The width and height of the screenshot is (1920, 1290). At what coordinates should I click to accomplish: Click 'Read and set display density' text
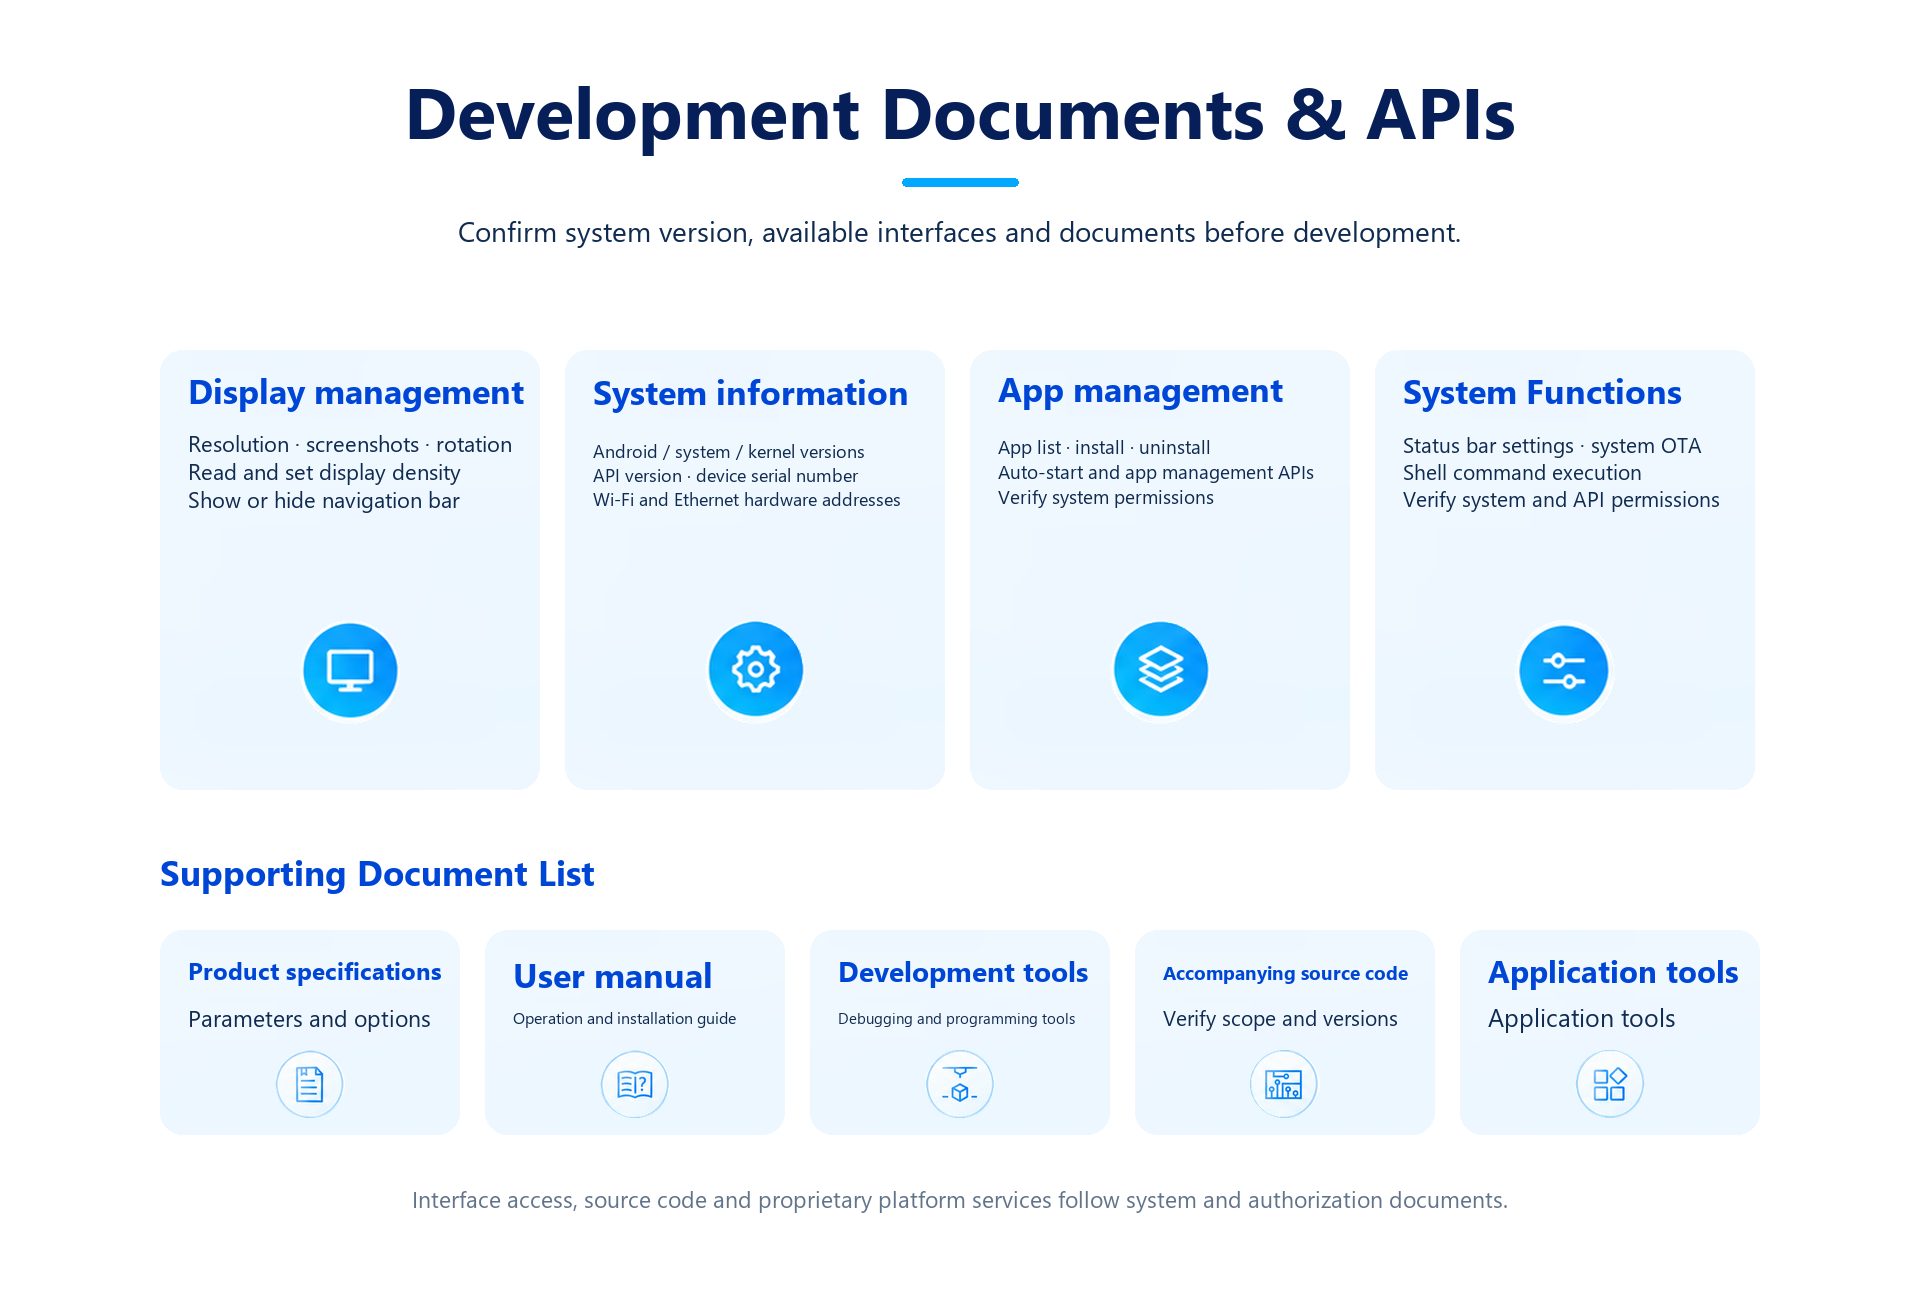[324, 472]
